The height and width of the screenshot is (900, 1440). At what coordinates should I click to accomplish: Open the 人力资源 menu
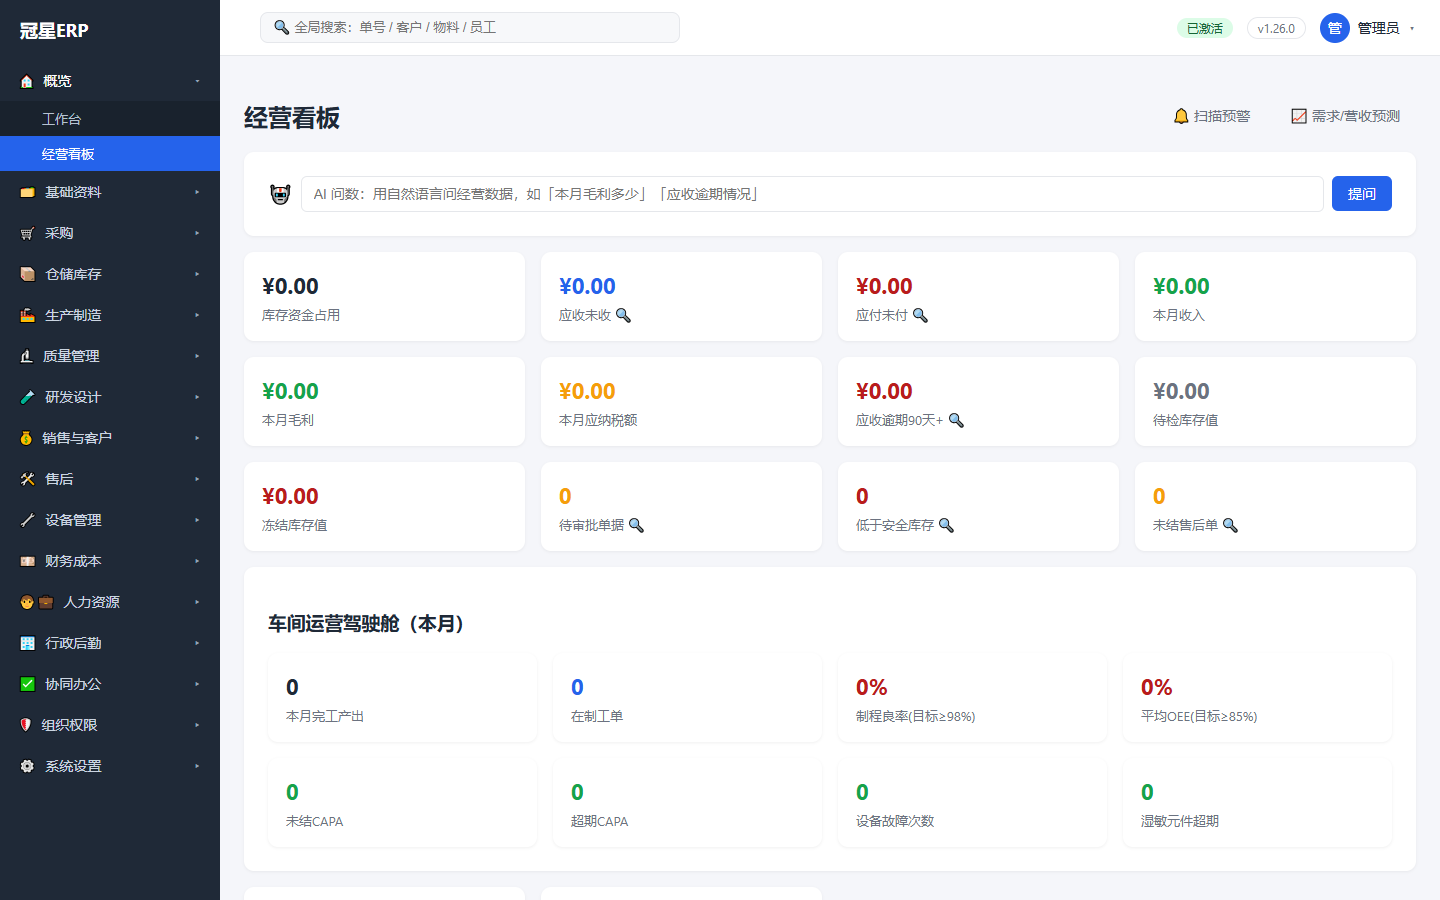click(x=110, y=602)
